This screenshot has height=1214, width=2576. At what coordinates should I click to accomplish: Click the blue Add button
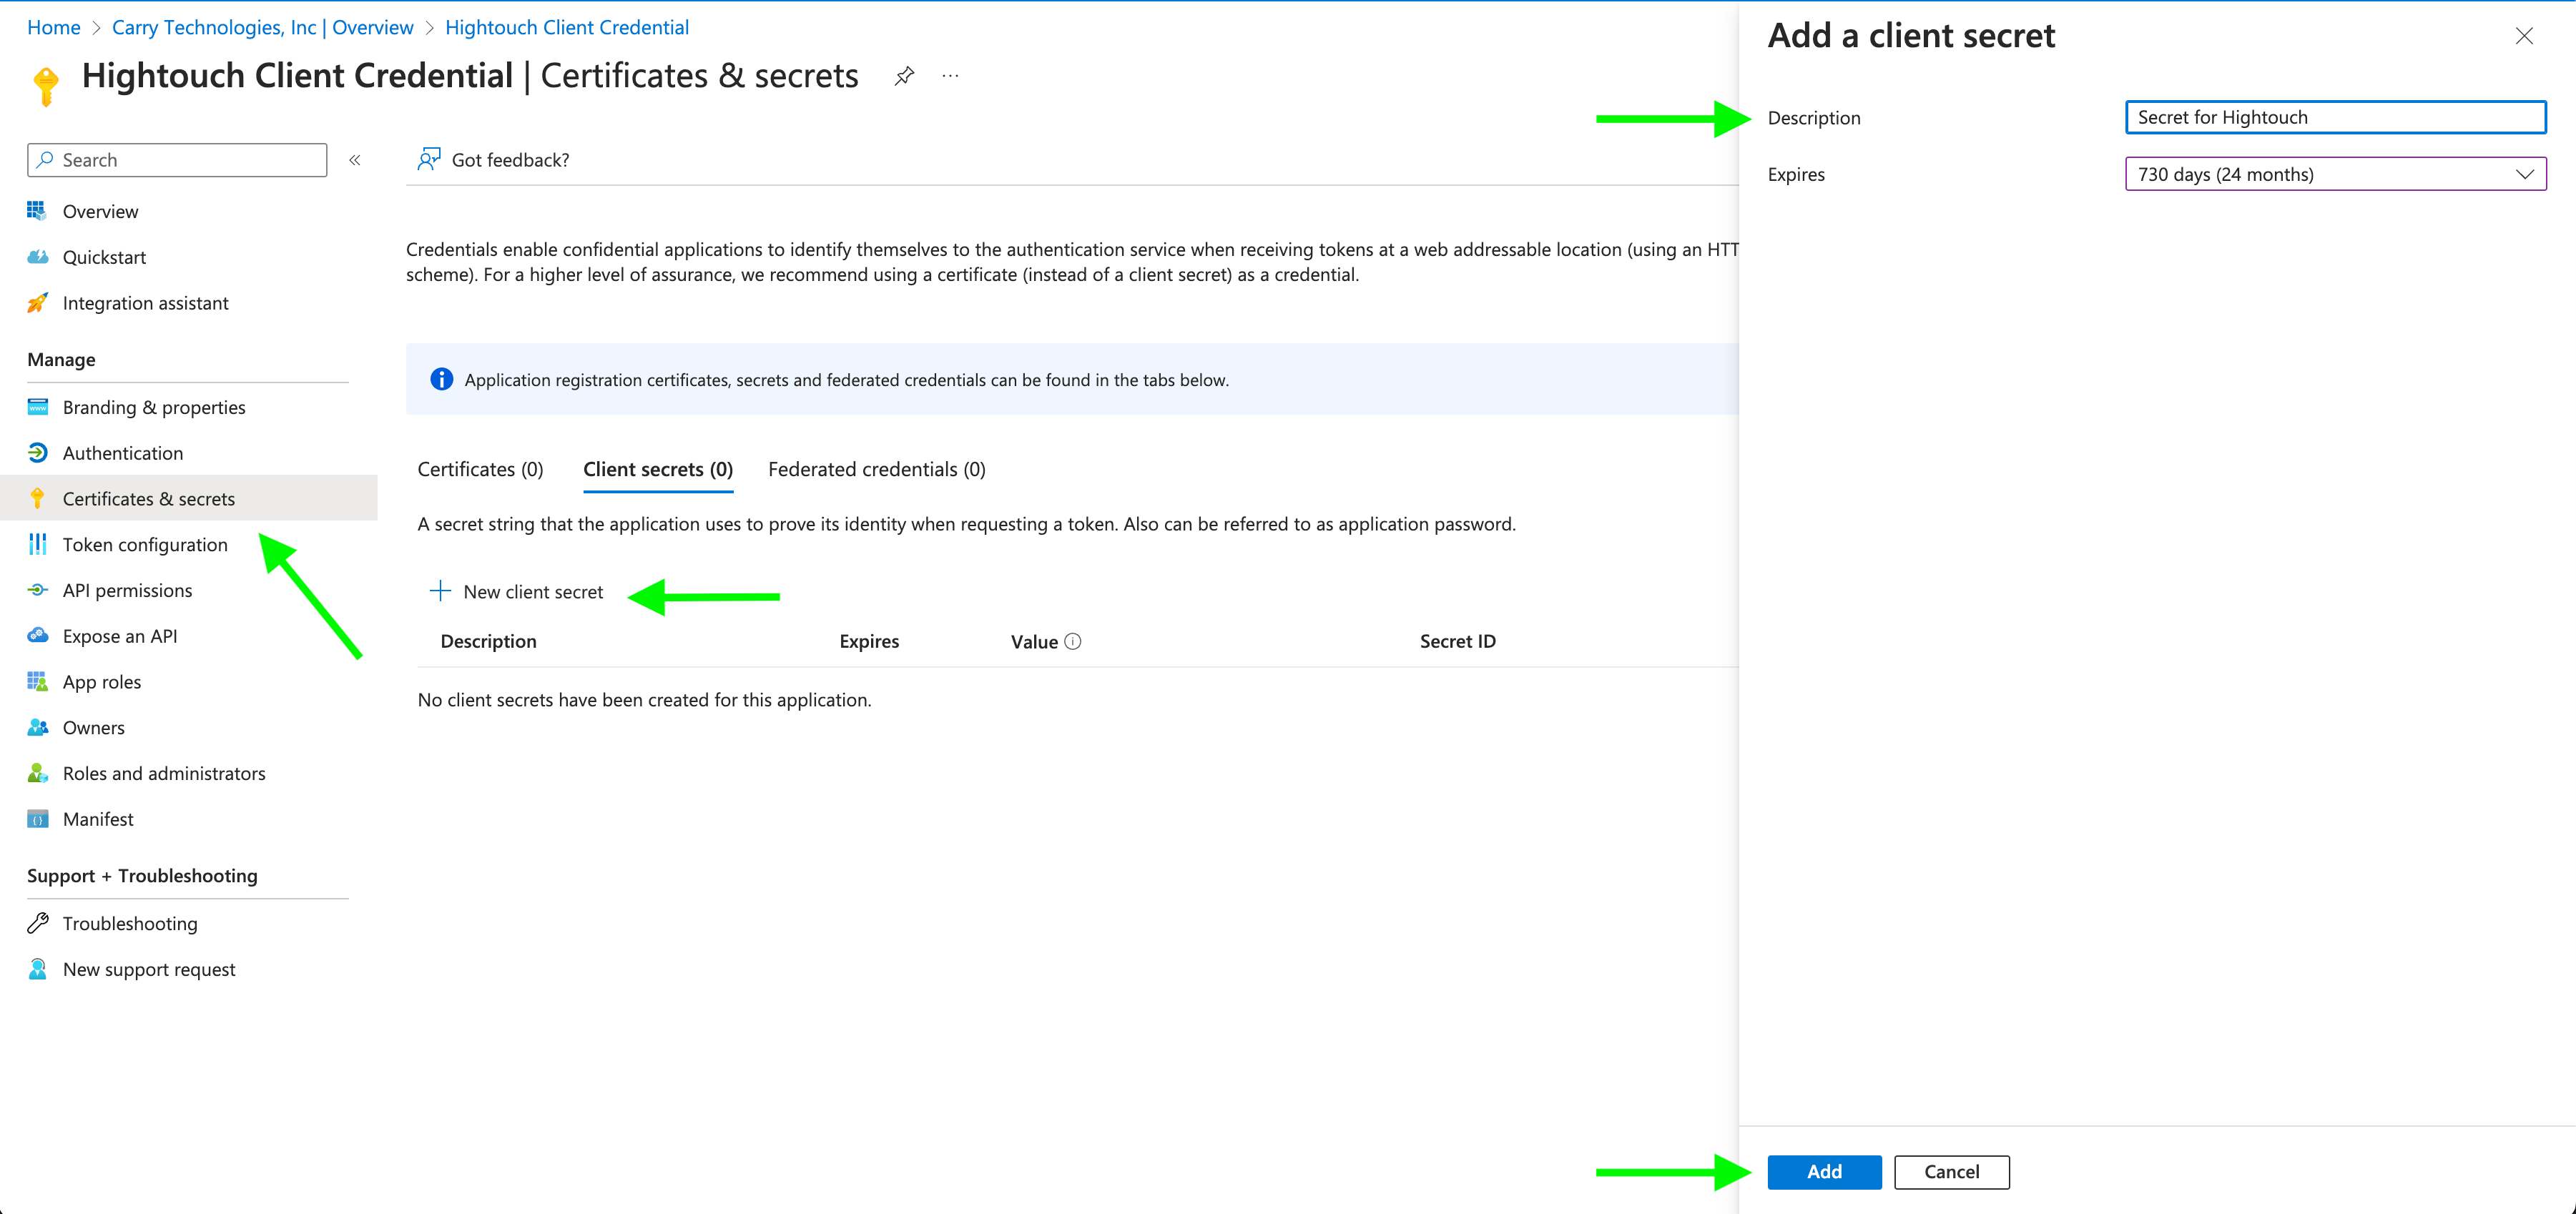tap(1824, 1172)
